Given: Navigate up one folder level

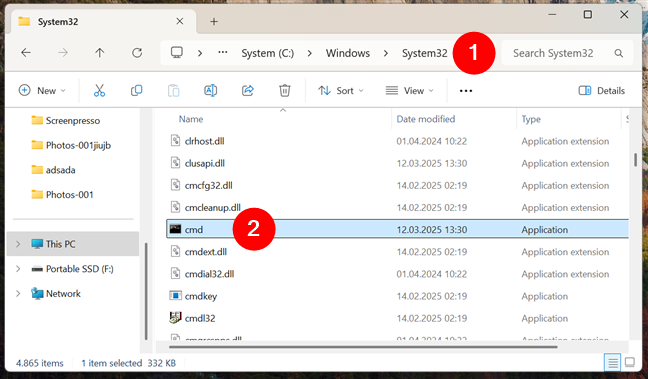Looking at the screenshot, I should (x=100, y=53).
